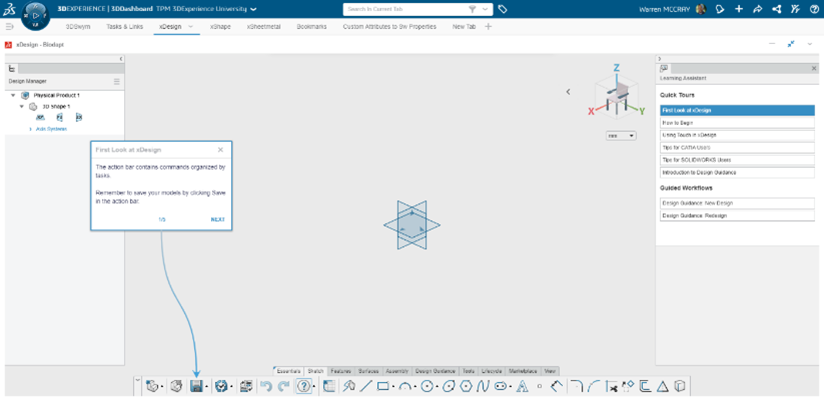The height and width of the screenshot is (401, 824).
Task: Click the Design Manager tree tab icon
Action: (13, 68)
